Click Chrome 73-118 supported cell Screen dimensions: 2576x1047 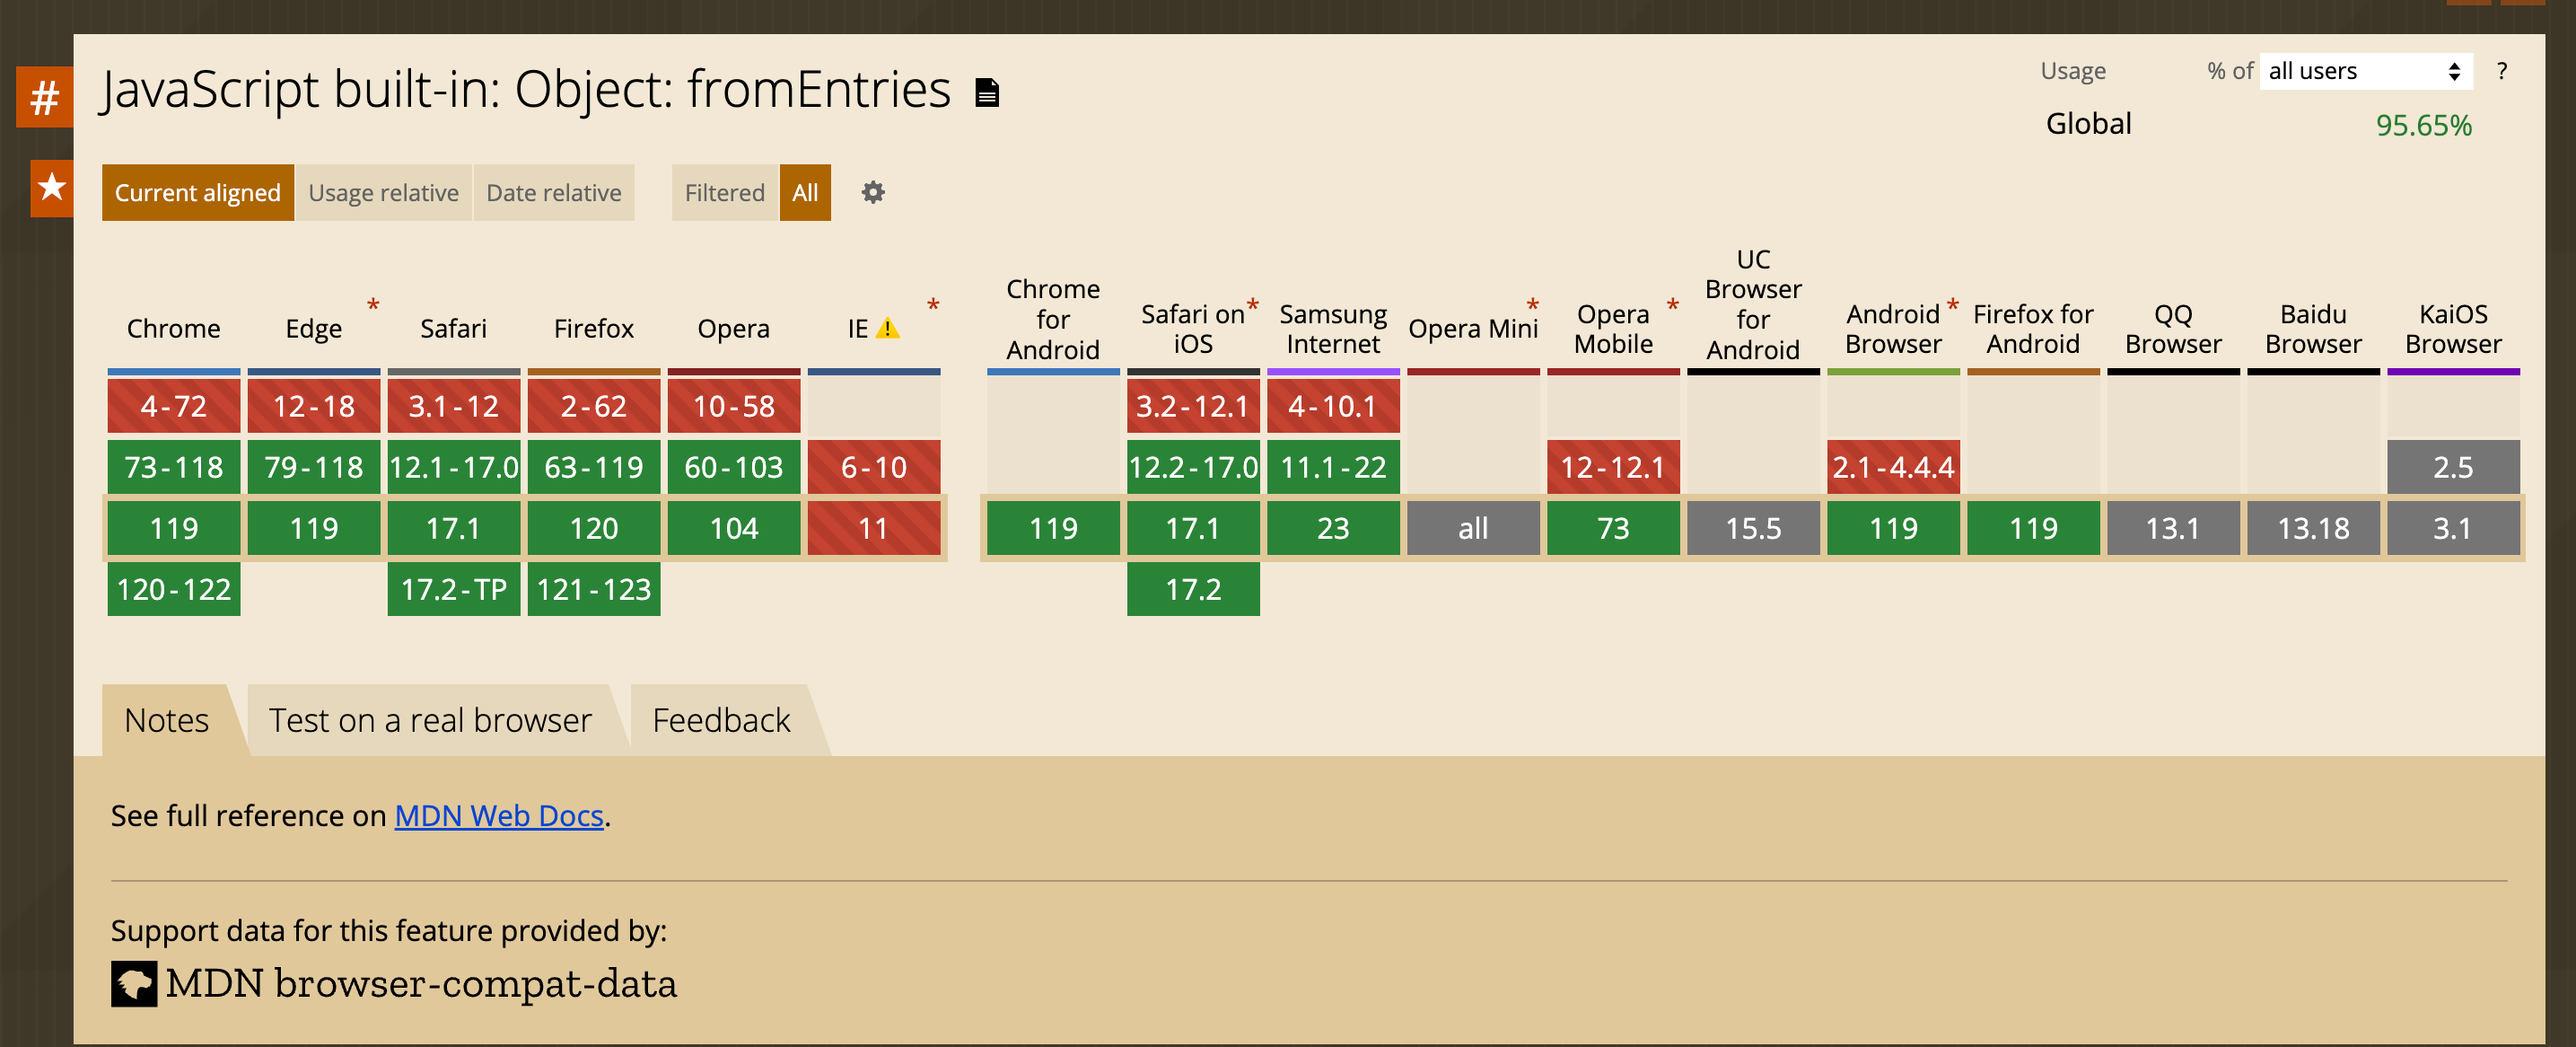[174, 467]
